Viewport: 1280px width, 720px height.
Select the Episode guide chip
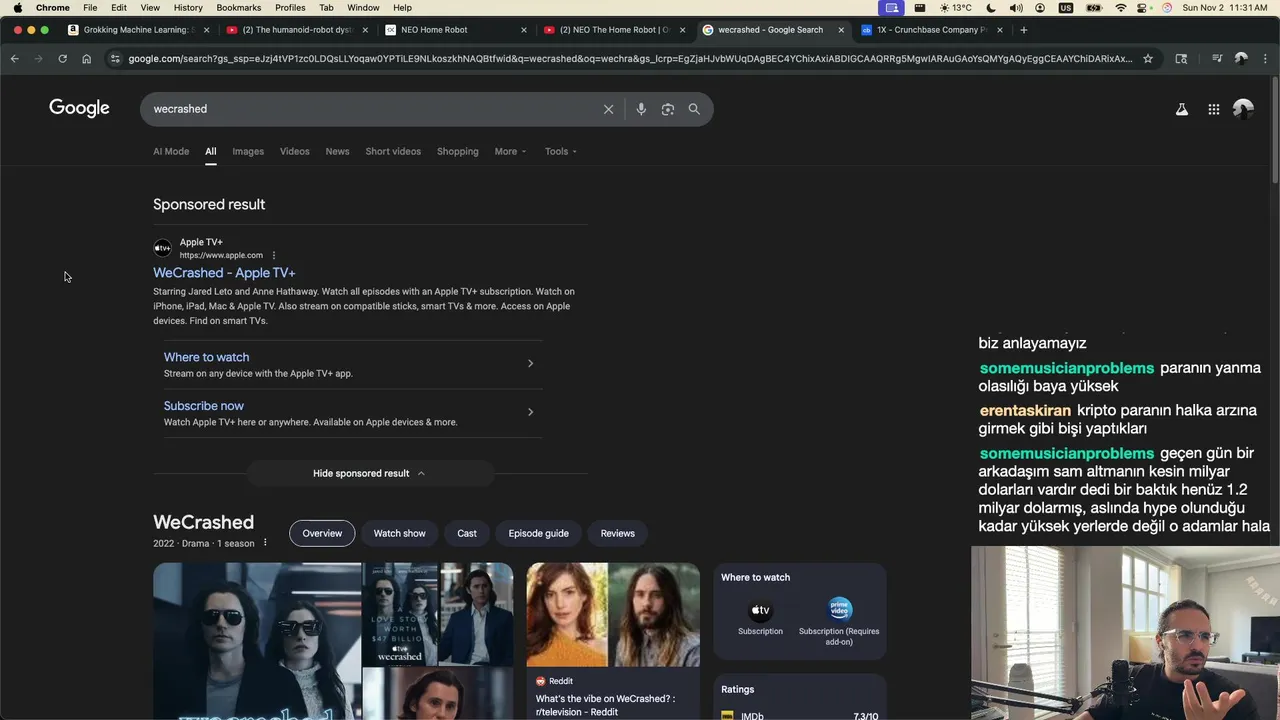pyautogui.click(x=538, y=533)
